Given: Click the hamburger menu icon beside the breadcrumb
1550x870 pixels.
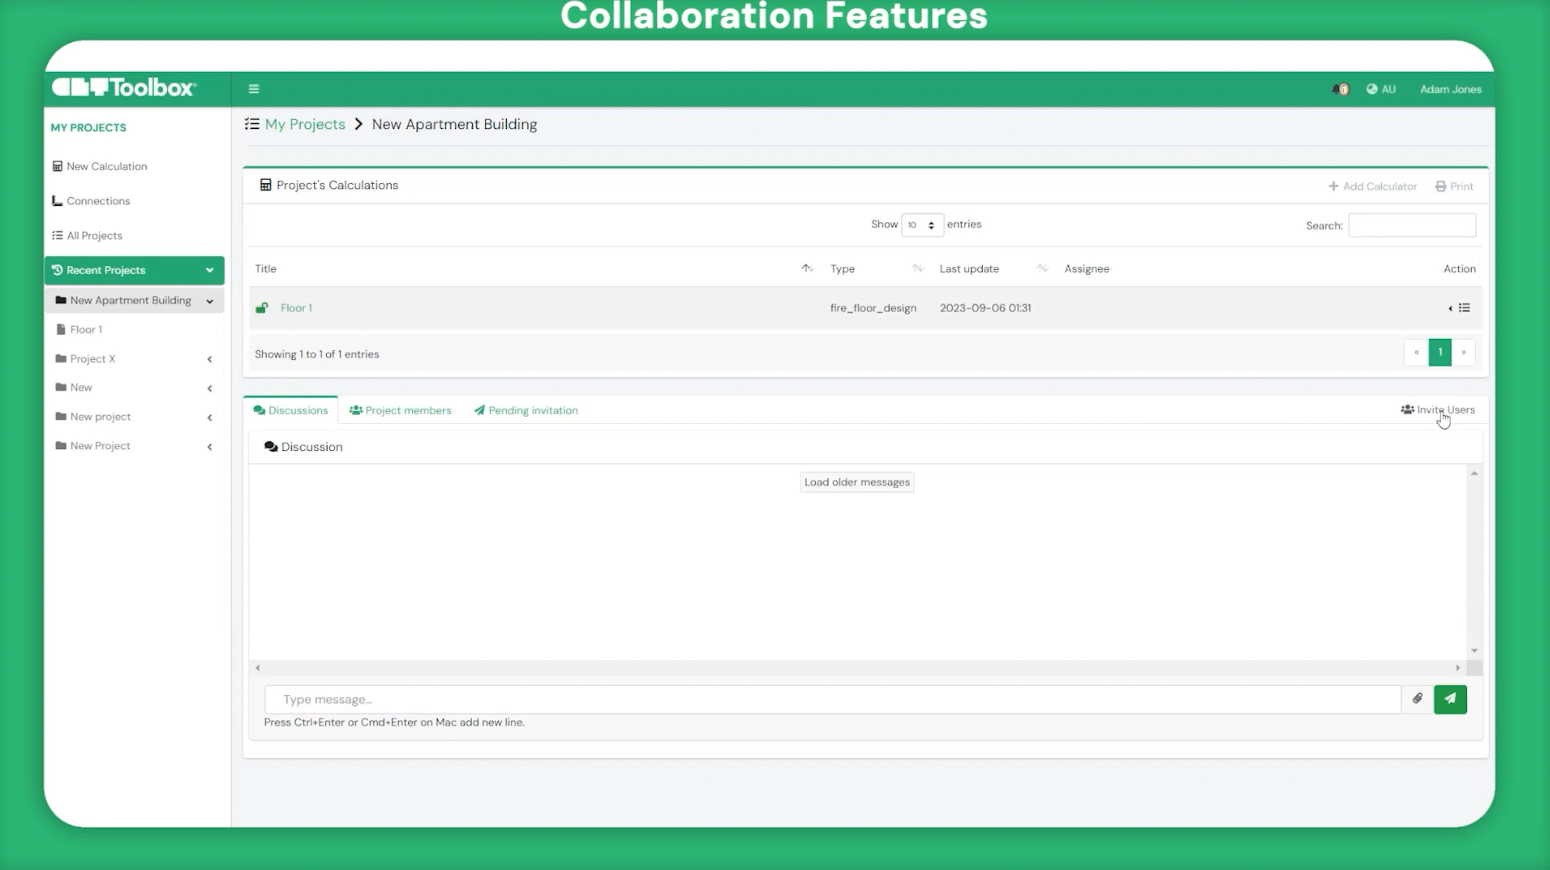Looking at the screenshot, I should 253,88.
